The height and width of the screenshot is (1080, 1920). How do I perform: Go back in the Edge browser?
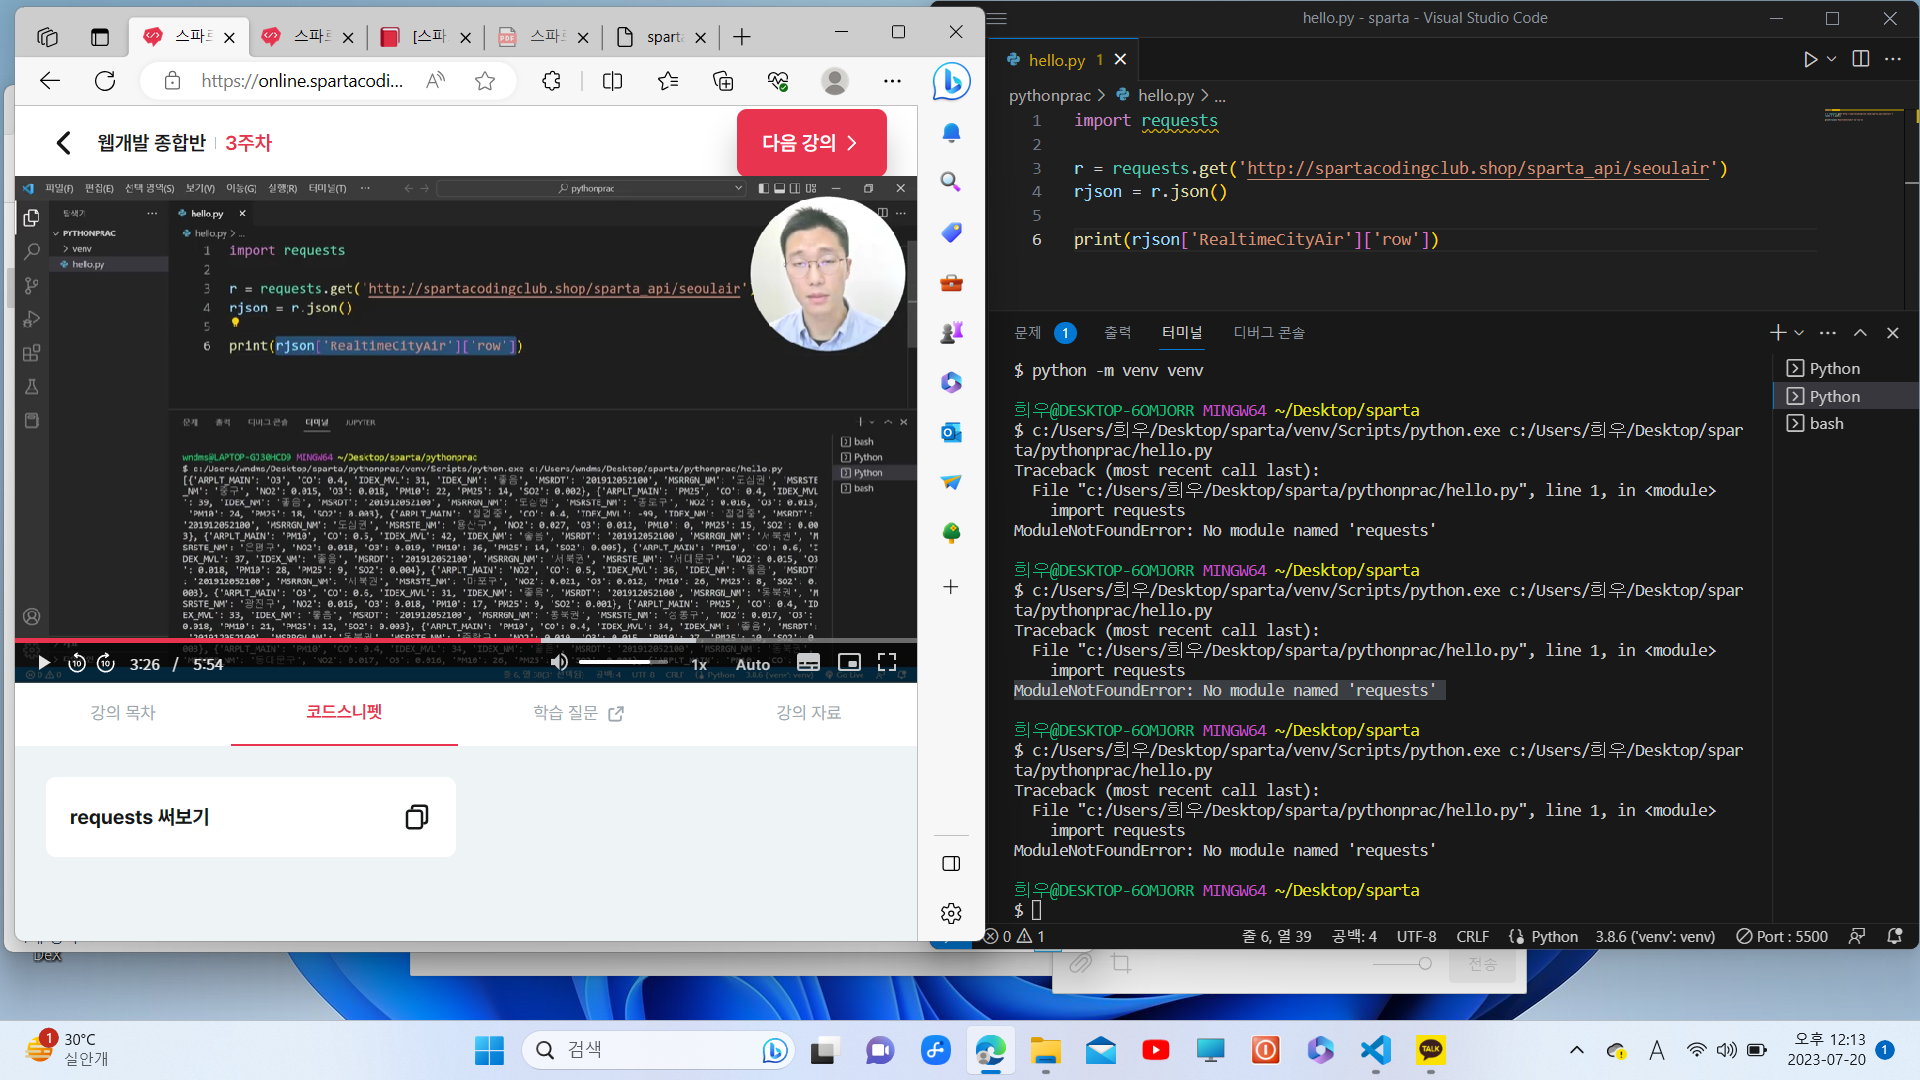pyautogui.click(x=50, y=81)
